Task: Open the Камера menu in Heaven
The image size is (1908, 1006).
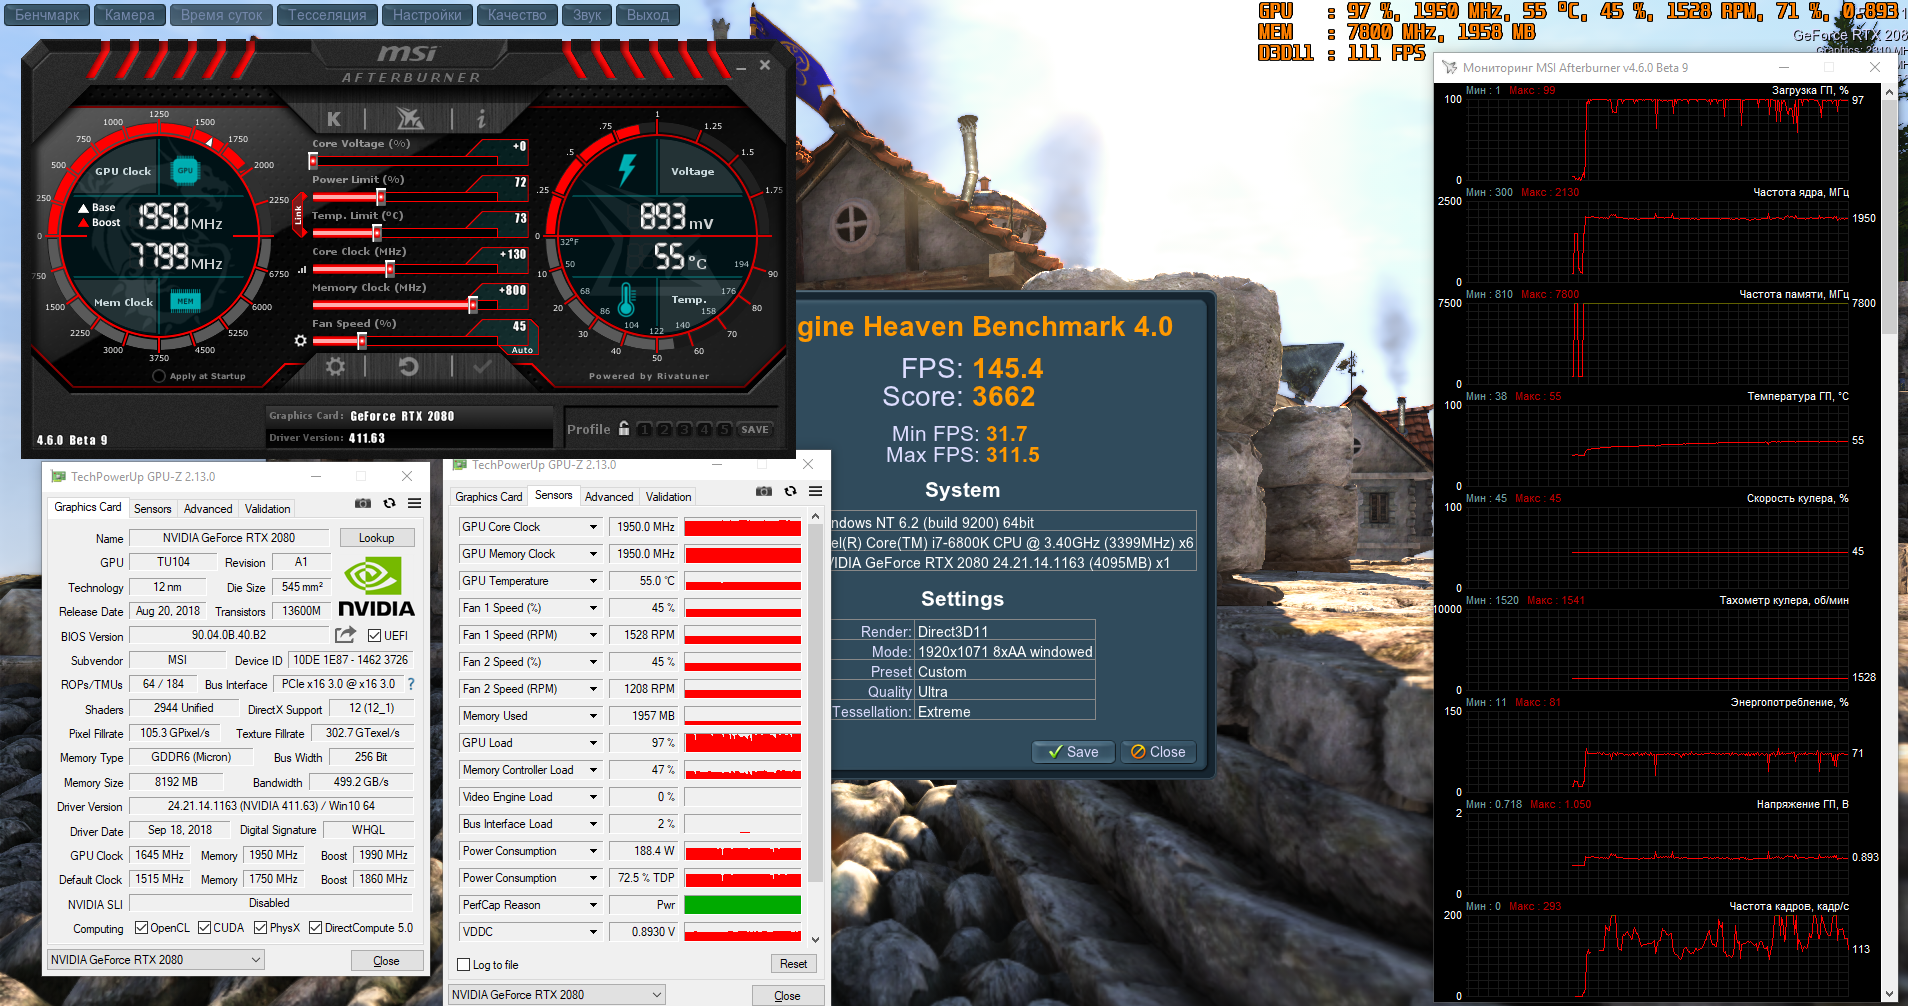Action: [x=130, y=15]
